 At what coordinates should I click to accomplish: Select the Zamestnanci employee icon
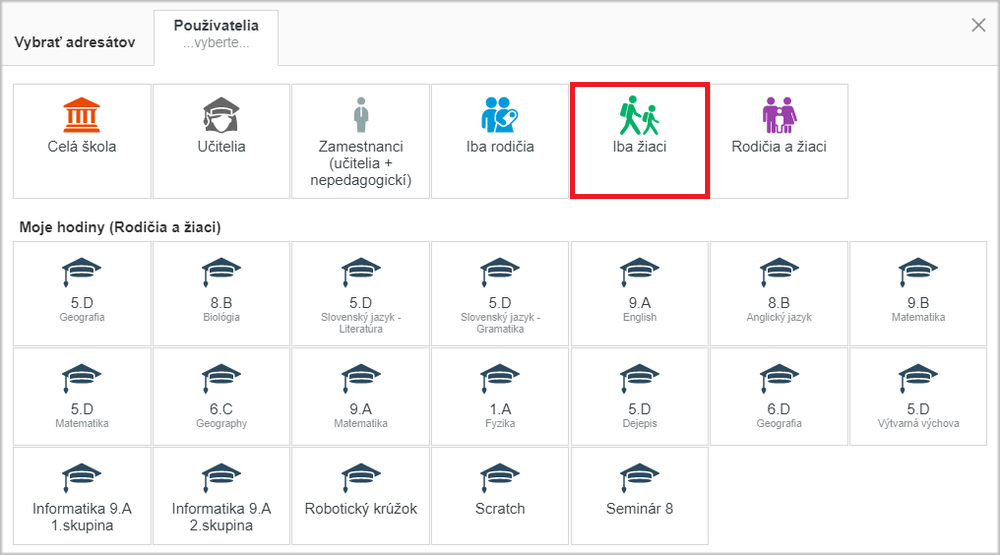coord(361,115)
